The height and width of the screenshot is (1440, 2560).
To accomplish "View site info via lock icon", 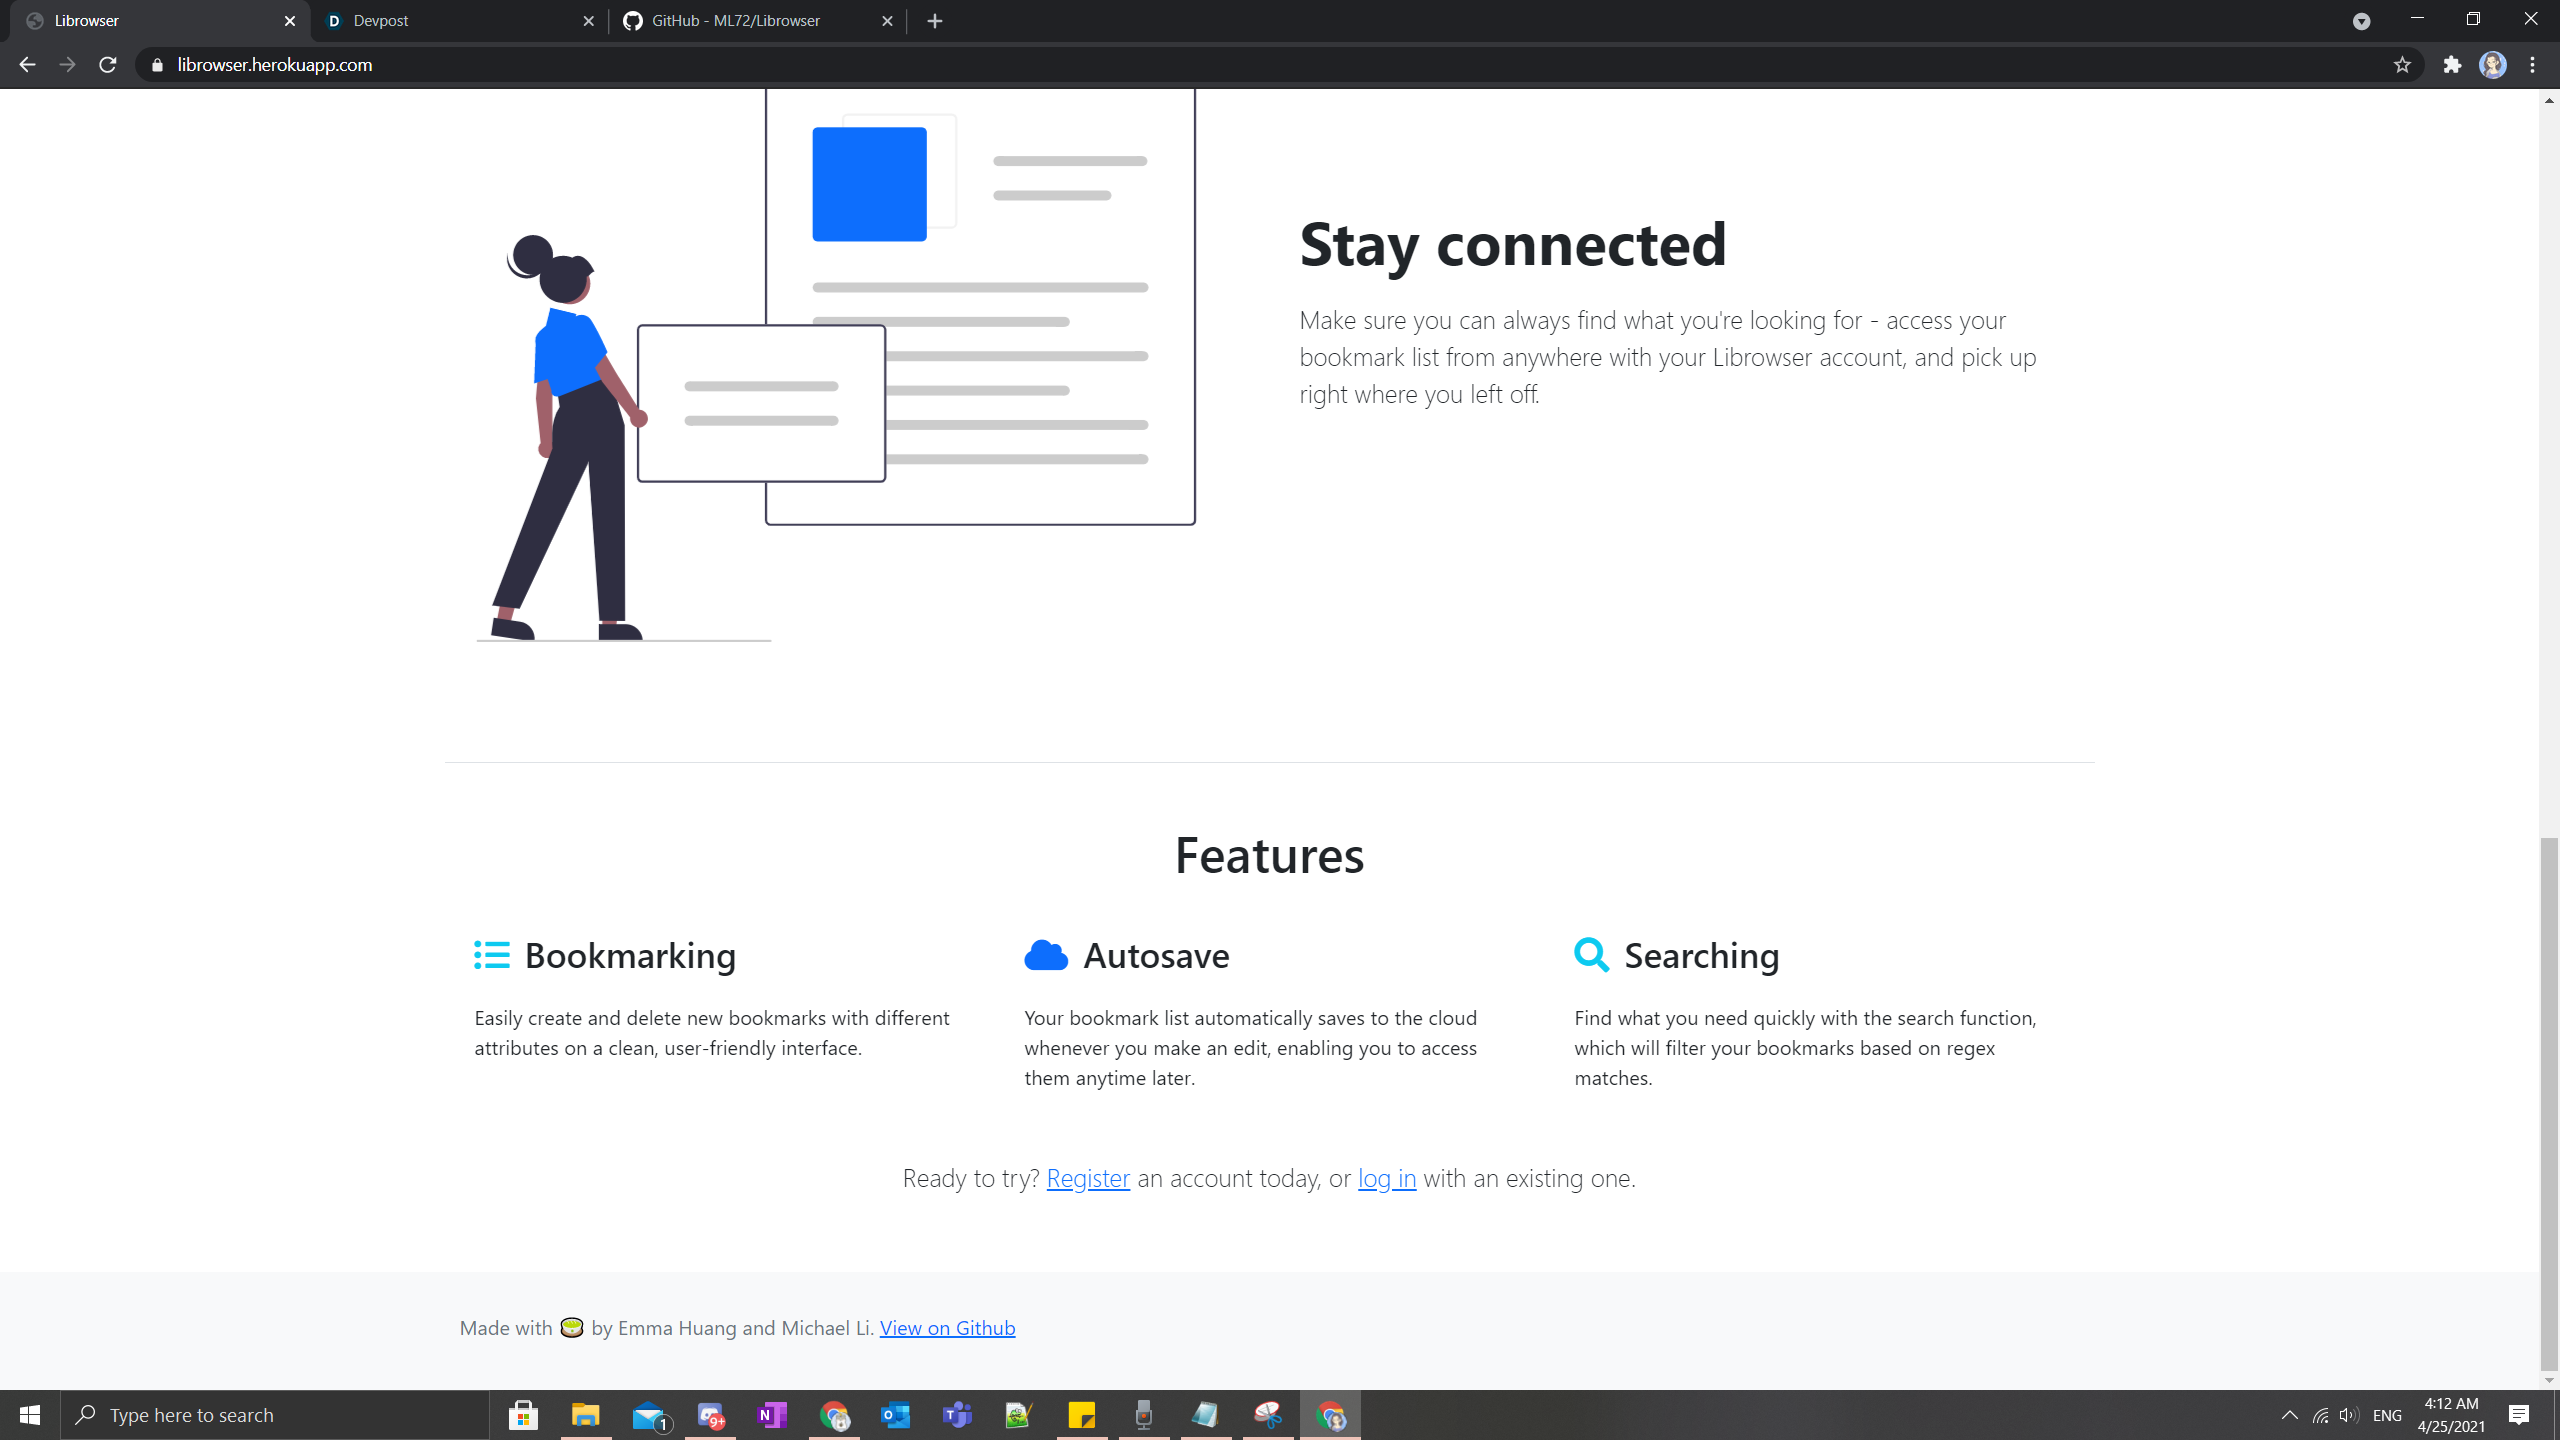I will click(x=157, y=65).
